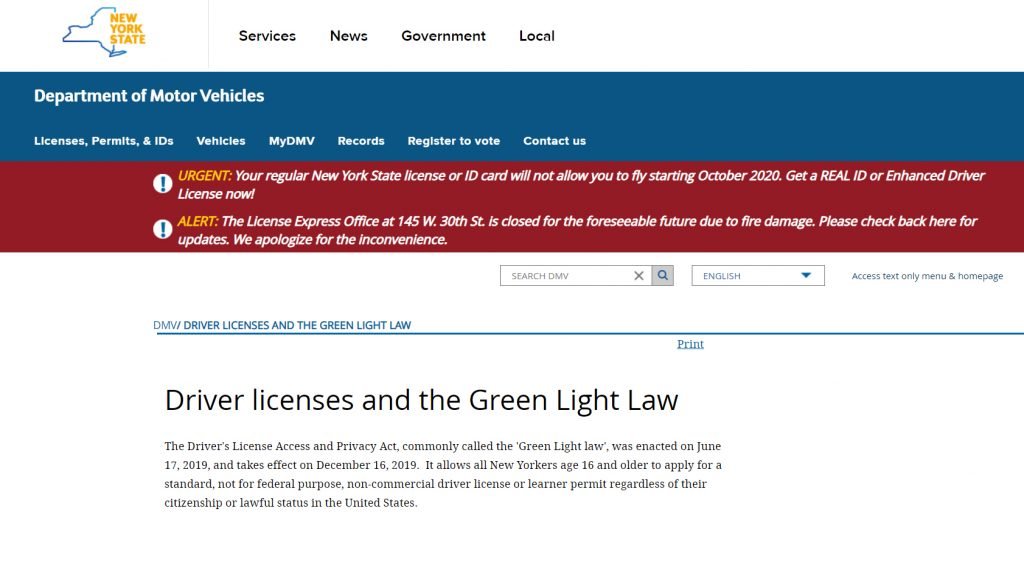Image resolution: width=1024 pixels, height=576 pixels.
Task: Select Government in top navigation
Action: point(443,36)
